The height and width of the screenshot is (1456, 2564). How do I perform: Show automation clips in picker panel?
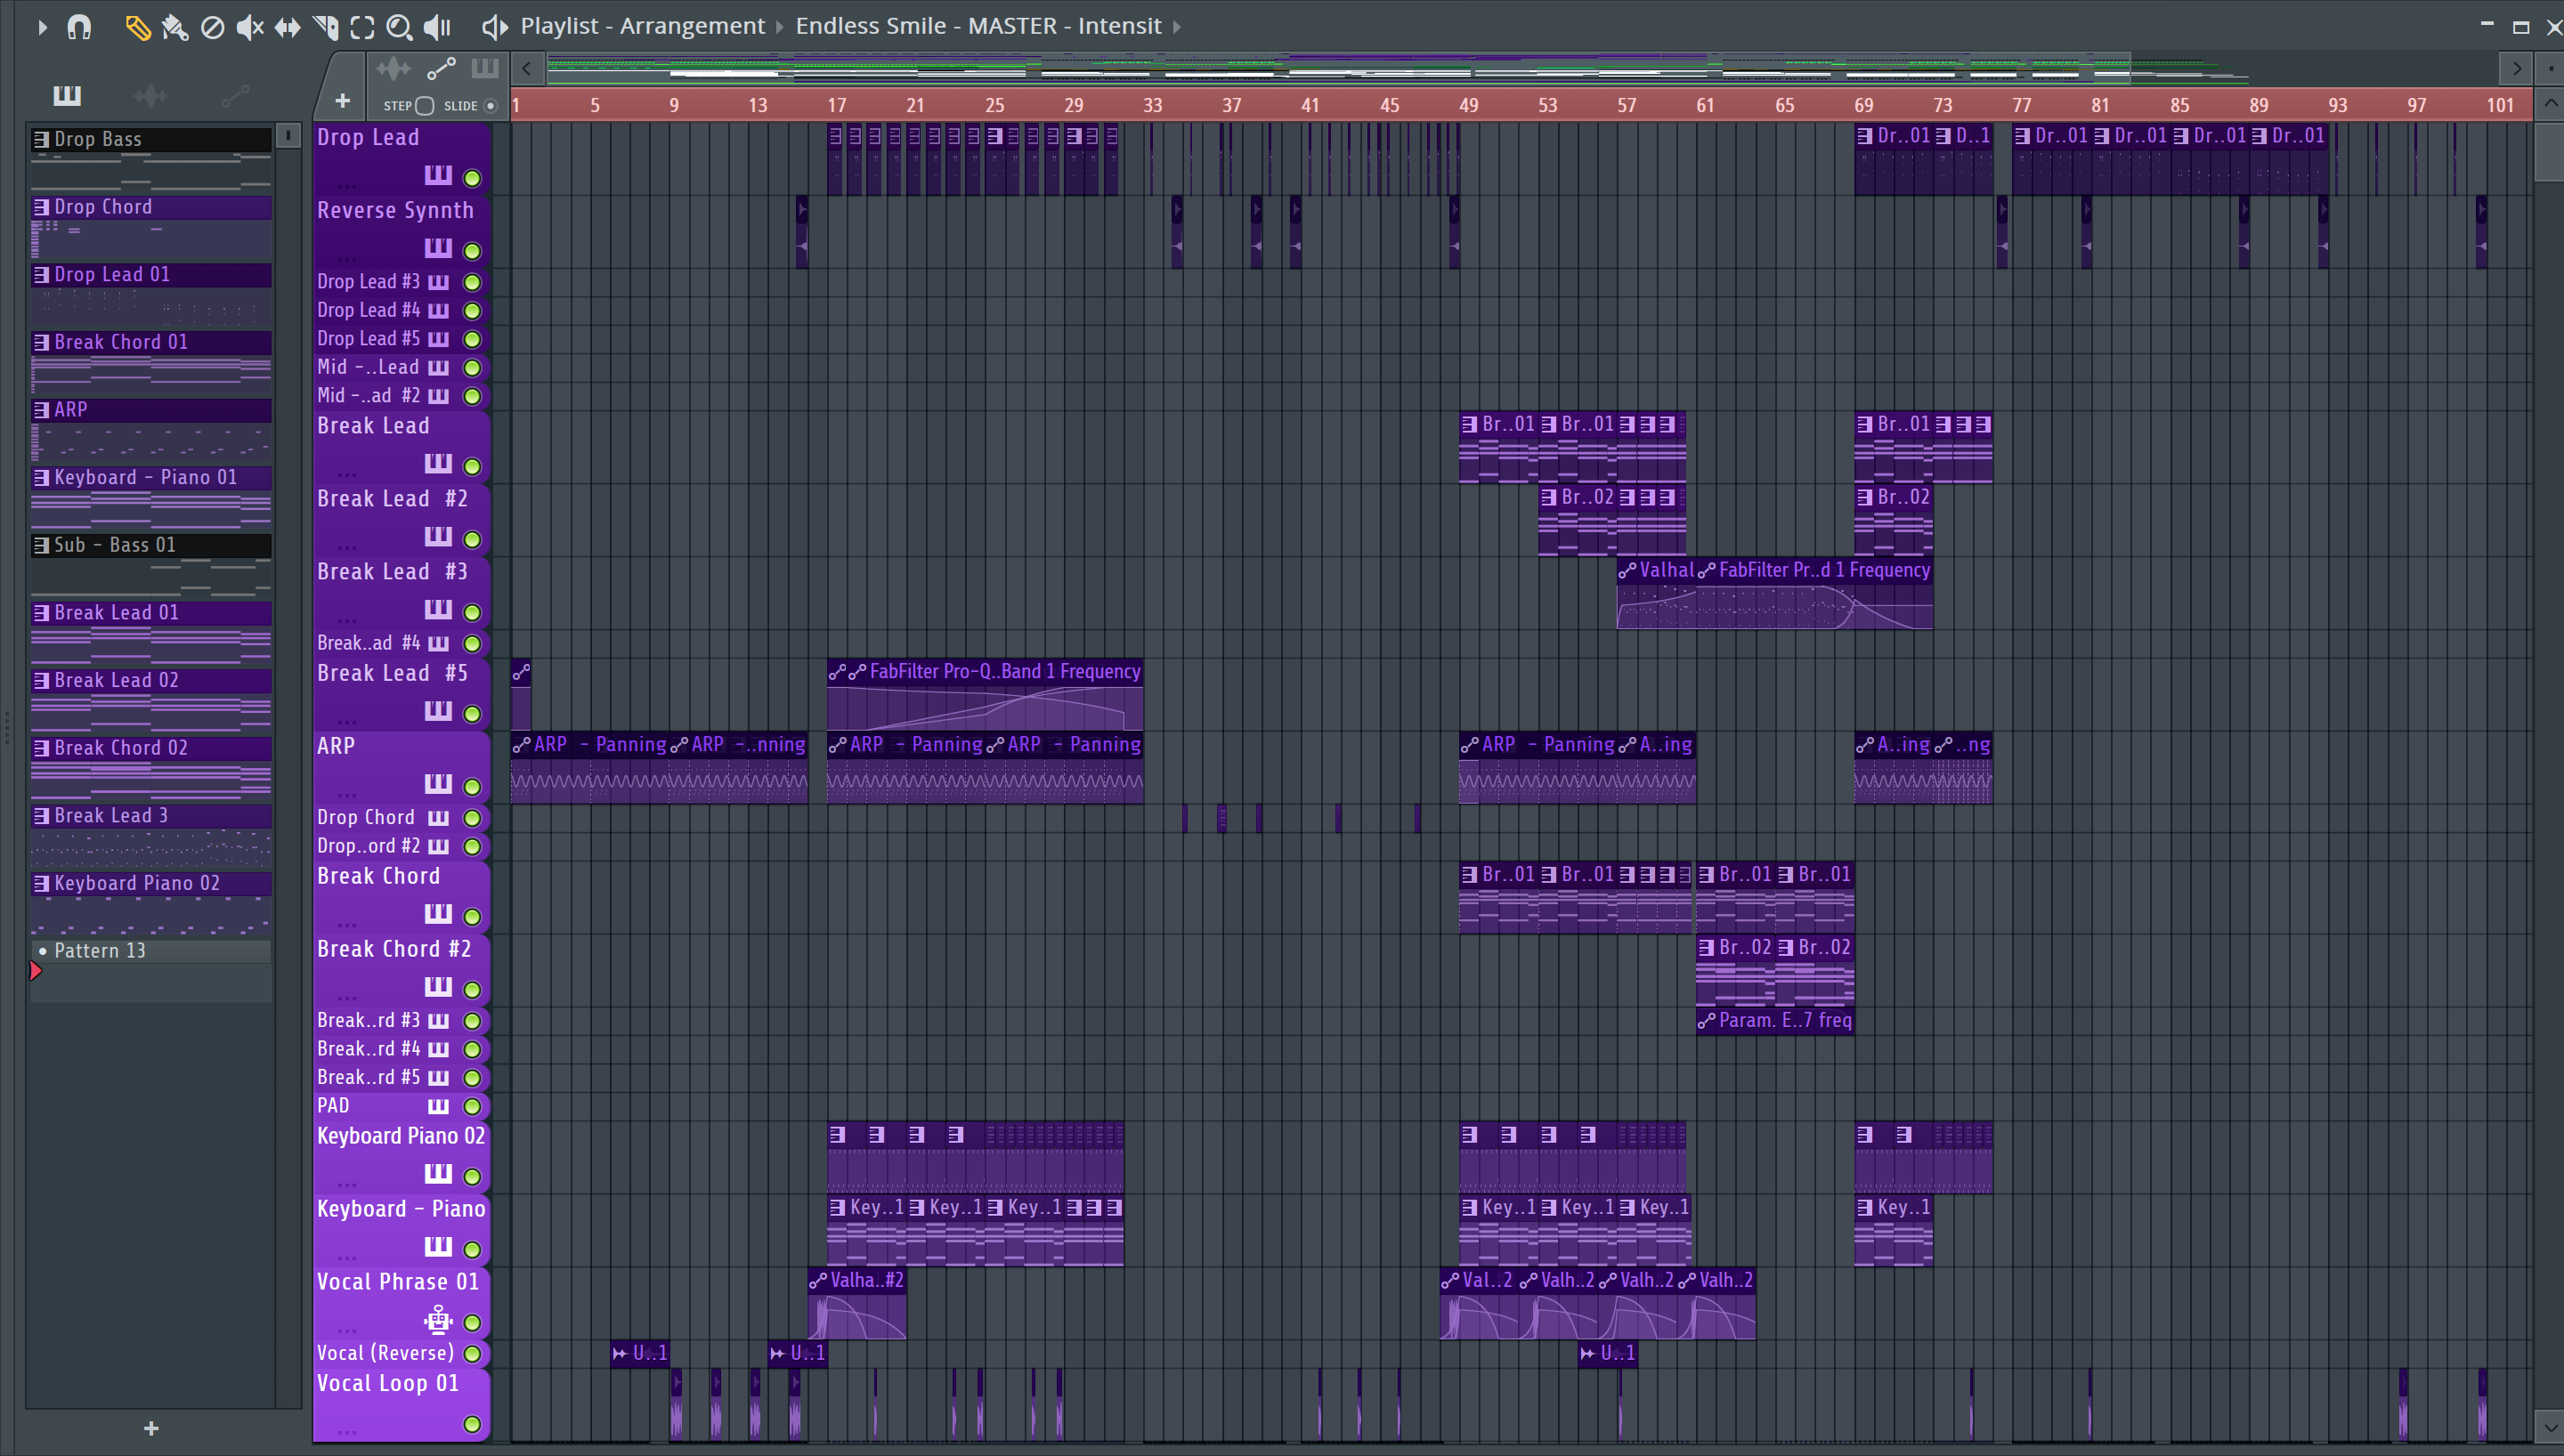click(x=235, y=95)
